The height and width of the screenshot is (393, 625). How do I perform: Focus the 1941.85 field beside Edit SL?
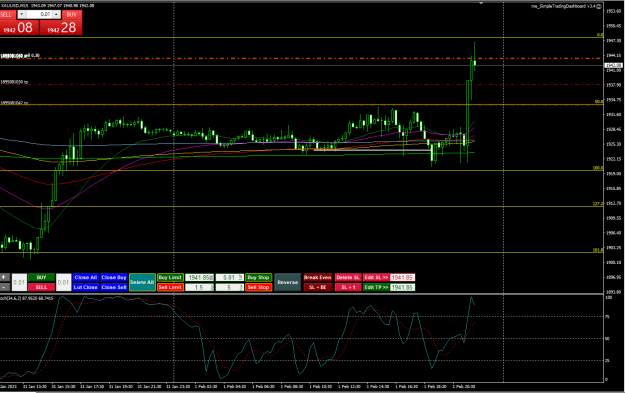click(402, 277)
